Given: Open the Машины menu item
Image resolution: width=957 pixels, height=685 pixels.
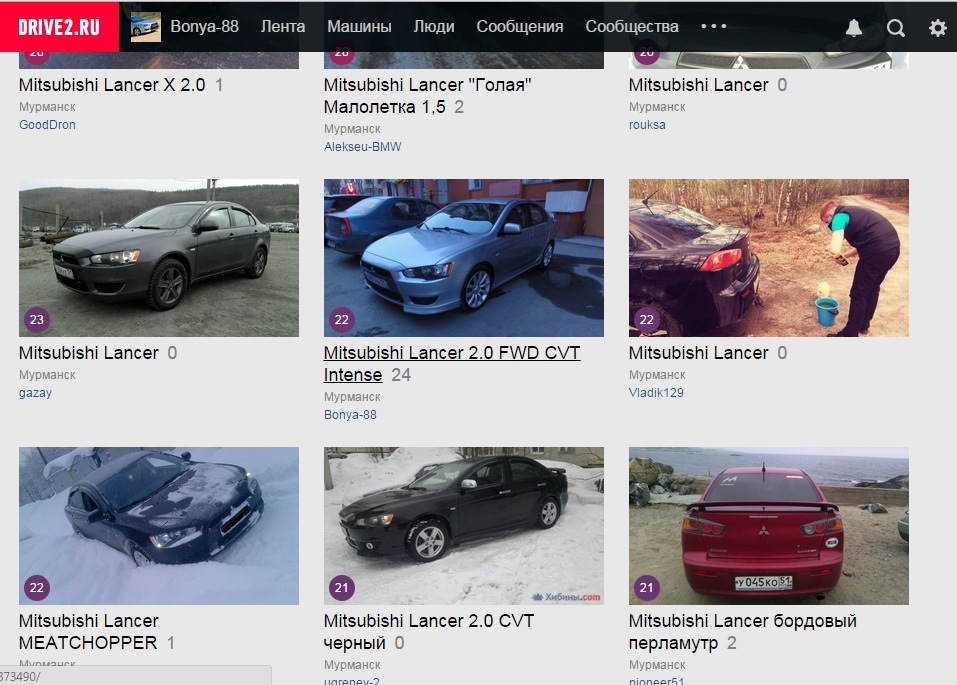Looking at the screenshot, I should pos(359,26).
